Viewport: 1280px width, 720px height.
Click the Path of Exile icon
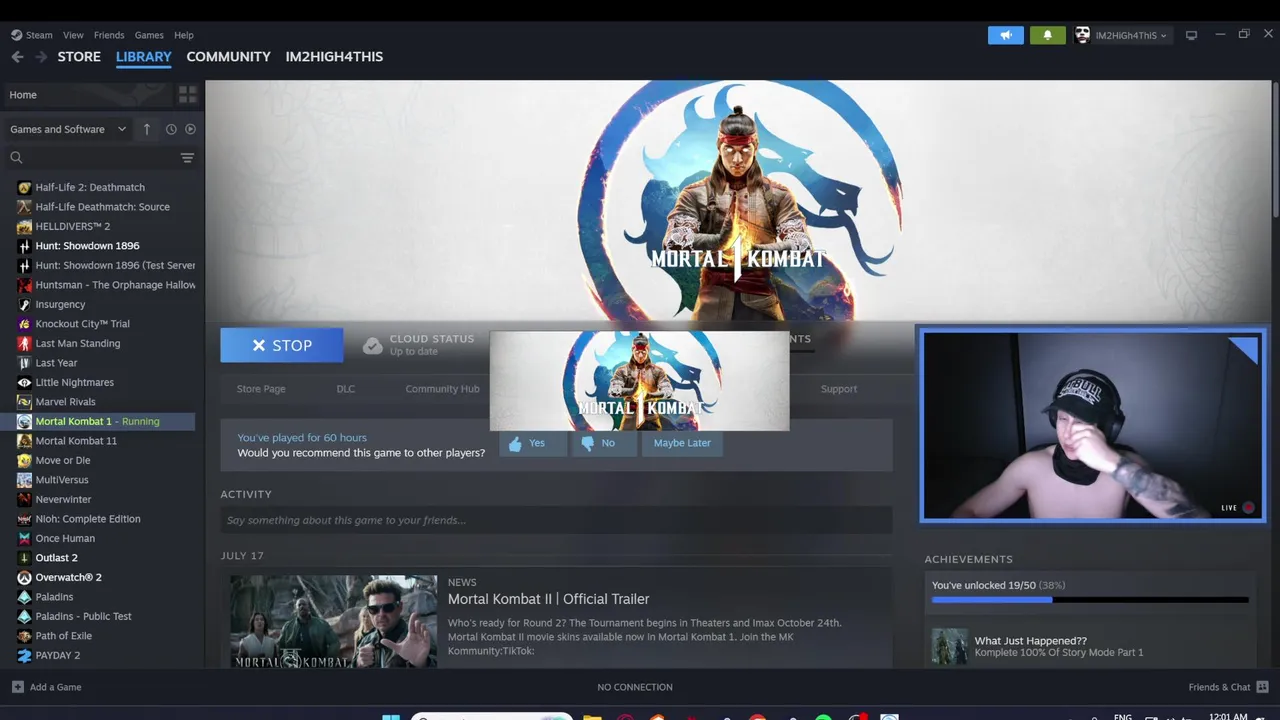pos(24,636)
